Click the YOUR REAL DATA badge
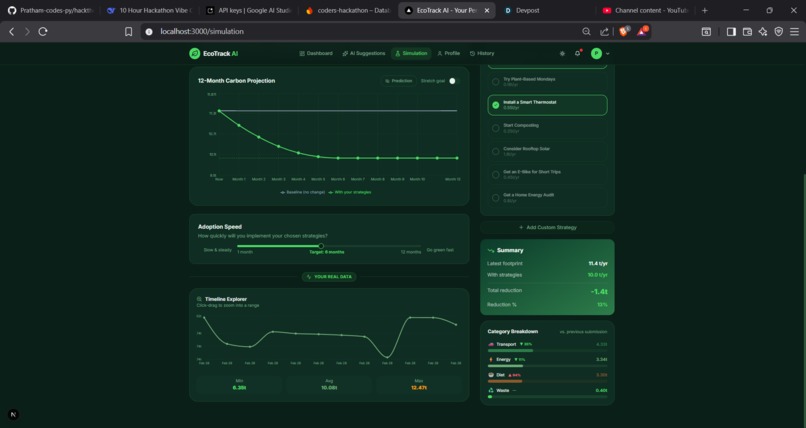This screenshot has height=428, width=806. [329, 277]
